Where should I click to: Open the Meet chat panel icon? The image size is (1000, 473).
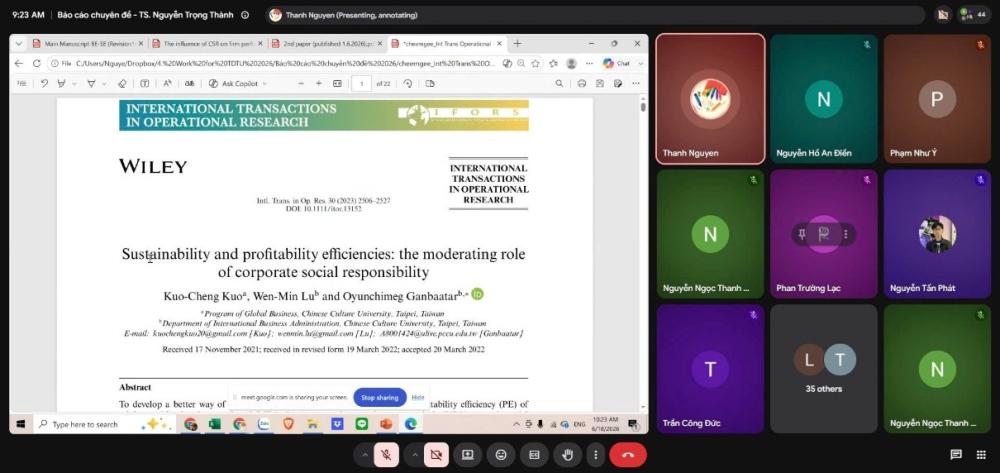pyautogui.click(x=956, y=455)
